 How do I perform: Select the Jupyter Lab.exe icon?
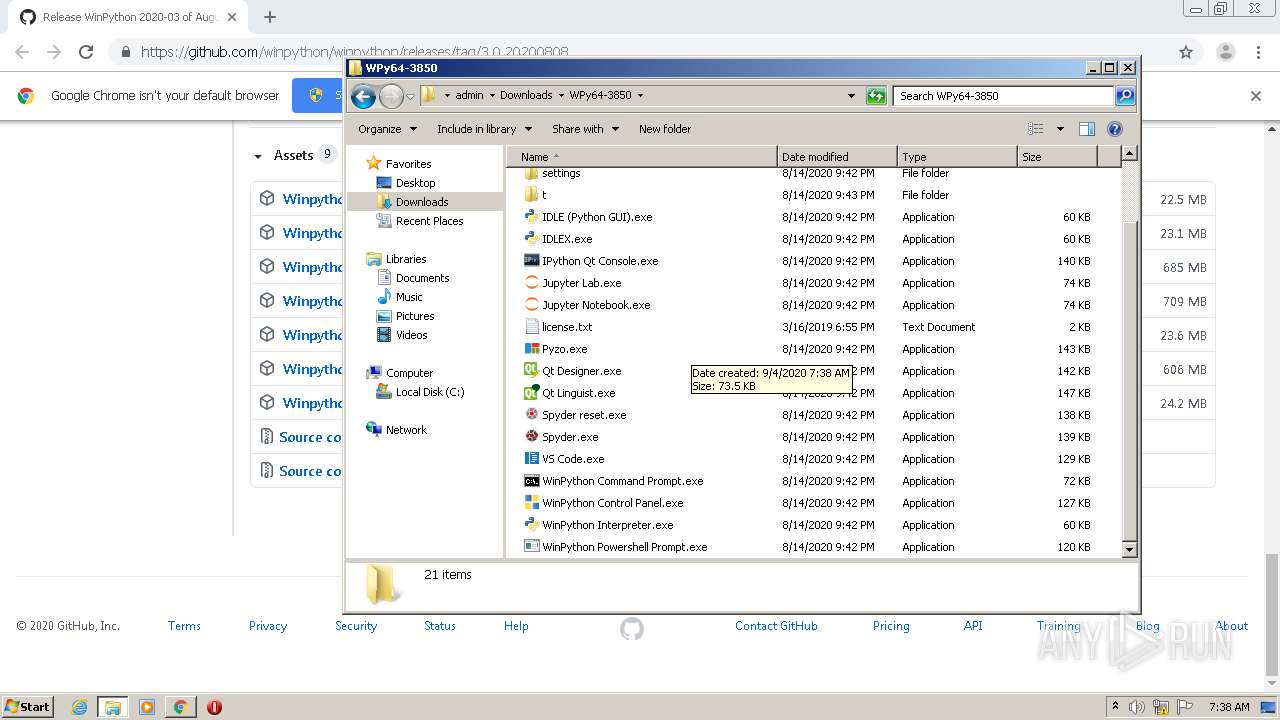click(532, 283)
